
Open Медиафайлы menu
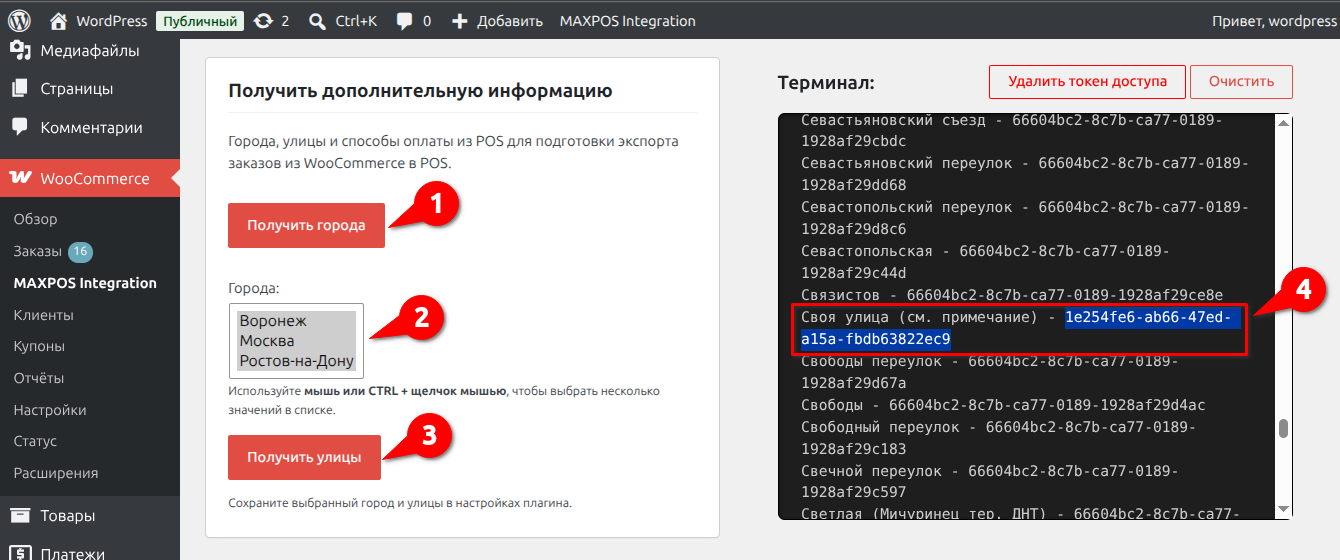click(90, 50)
